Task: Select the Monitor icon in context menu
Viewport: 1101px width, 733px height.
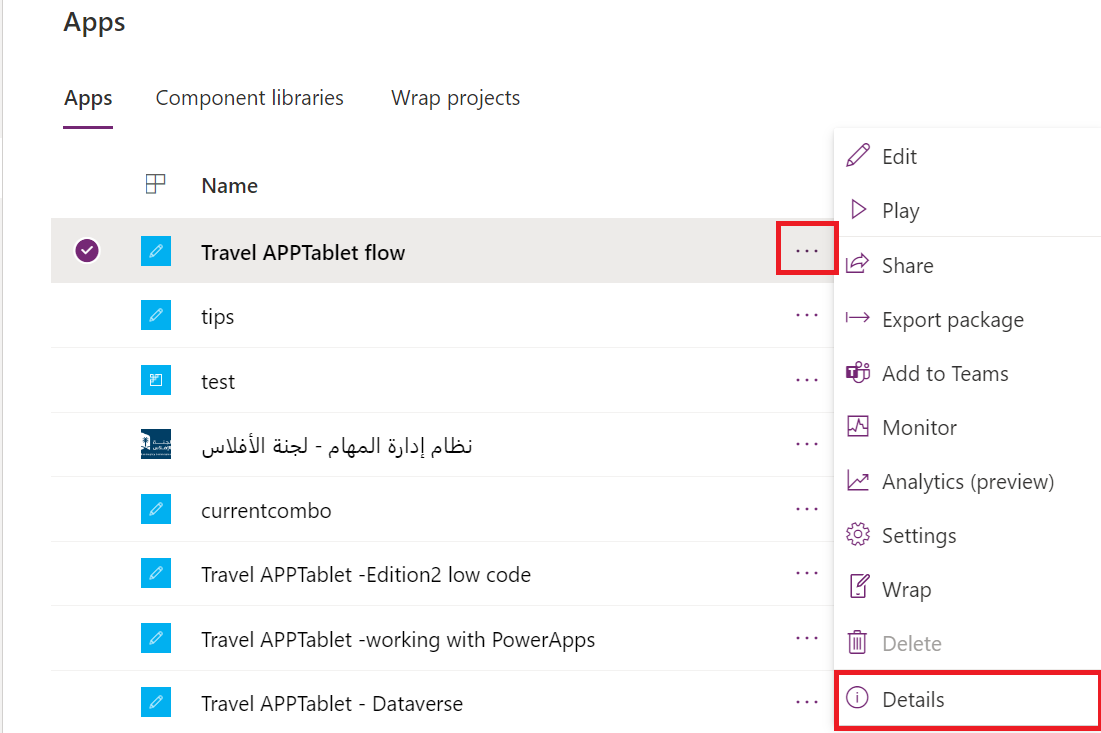Action: click(858, 427)
